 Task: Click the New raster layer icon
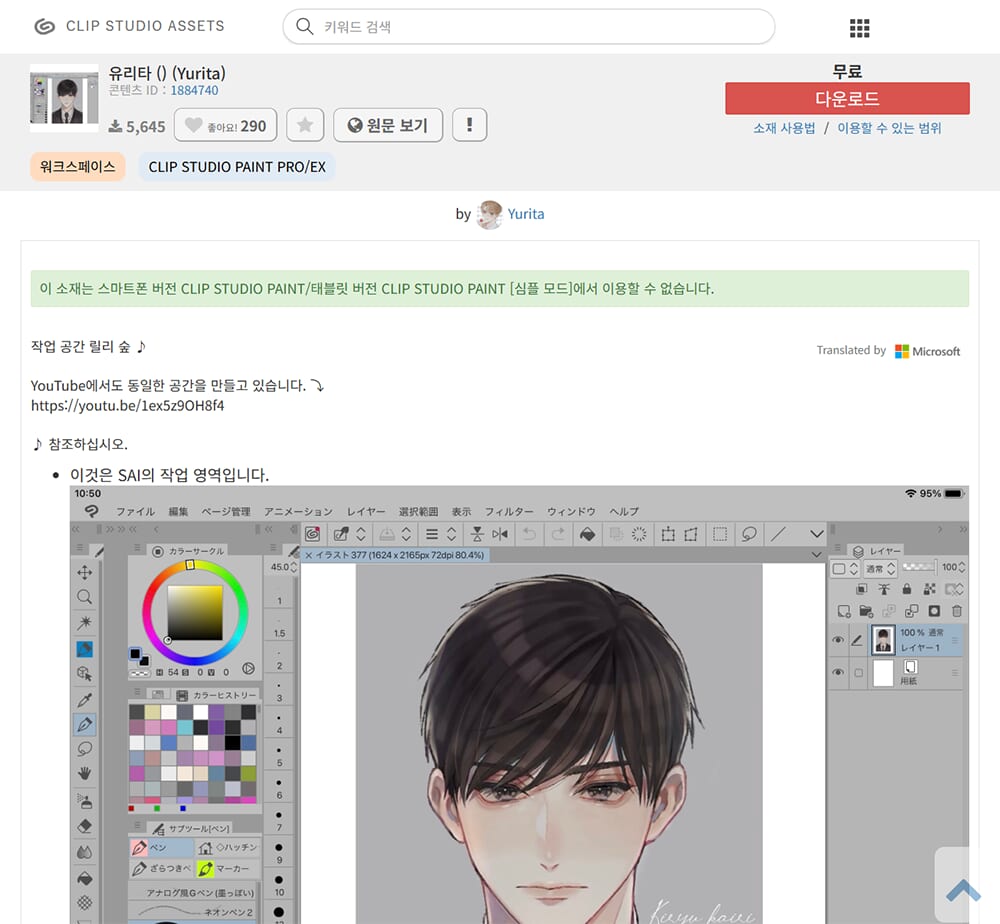click(844, 611)
